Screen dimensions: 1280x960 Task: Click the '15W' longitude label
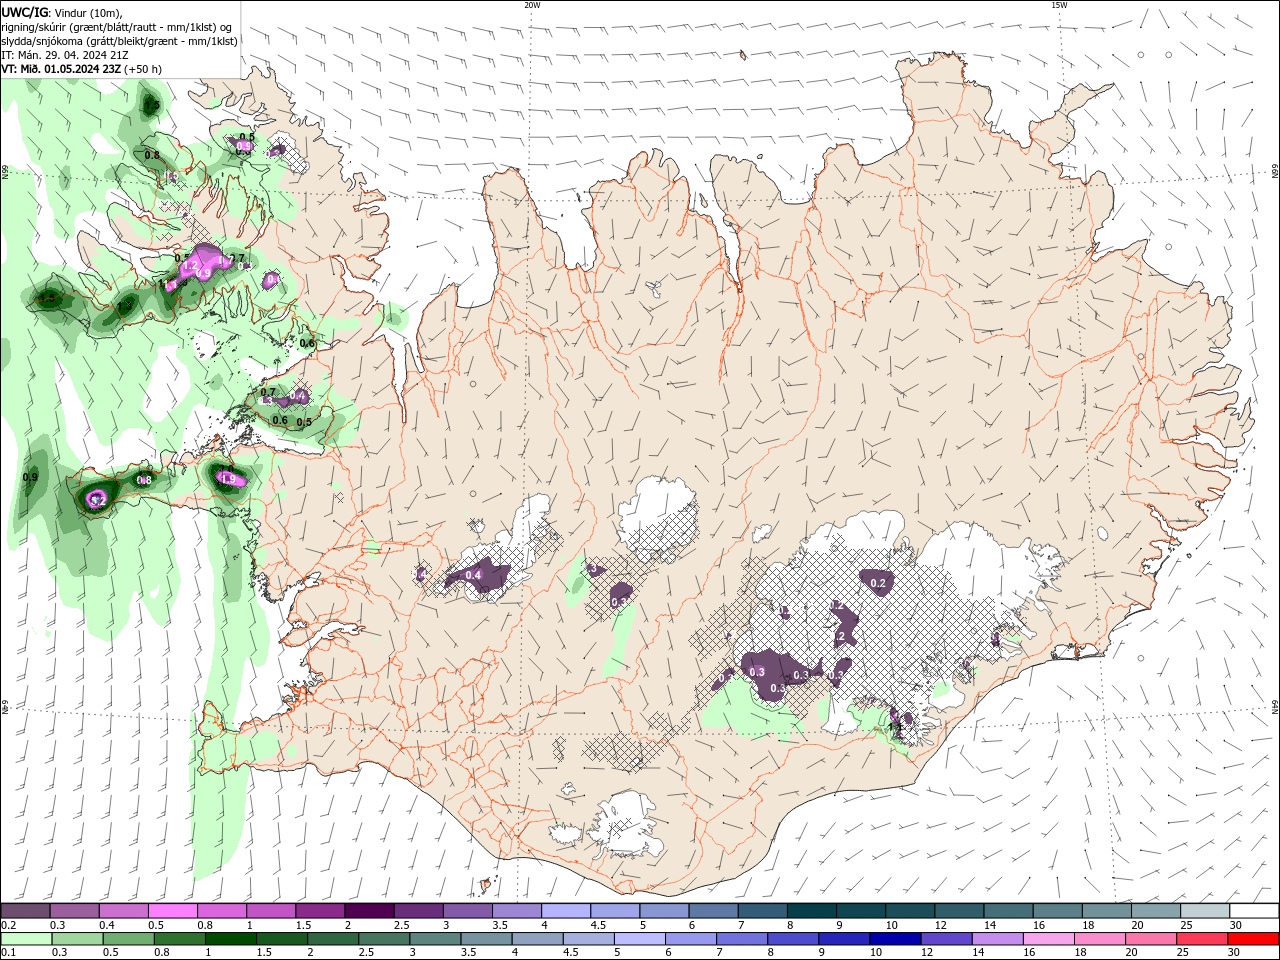[x=1058, y=5]
